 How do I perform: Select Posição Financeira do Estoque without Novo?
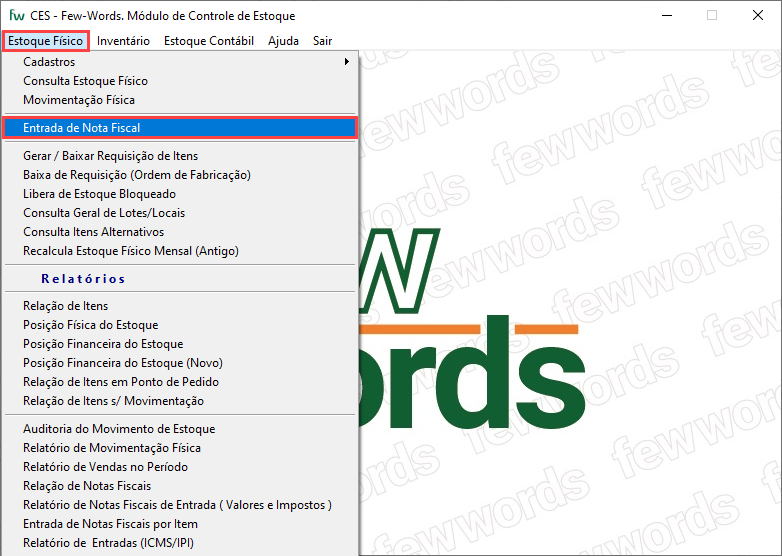click(180, 344)
